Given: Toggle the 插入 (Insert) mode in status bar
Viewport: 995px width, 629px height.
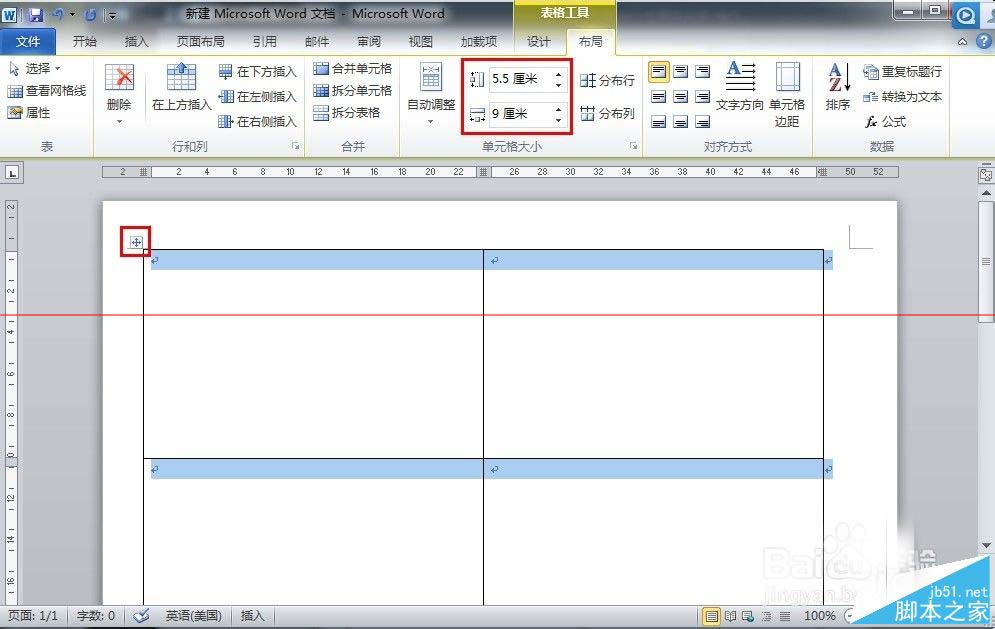Looking at the screenshot, I should coord(251,616).
